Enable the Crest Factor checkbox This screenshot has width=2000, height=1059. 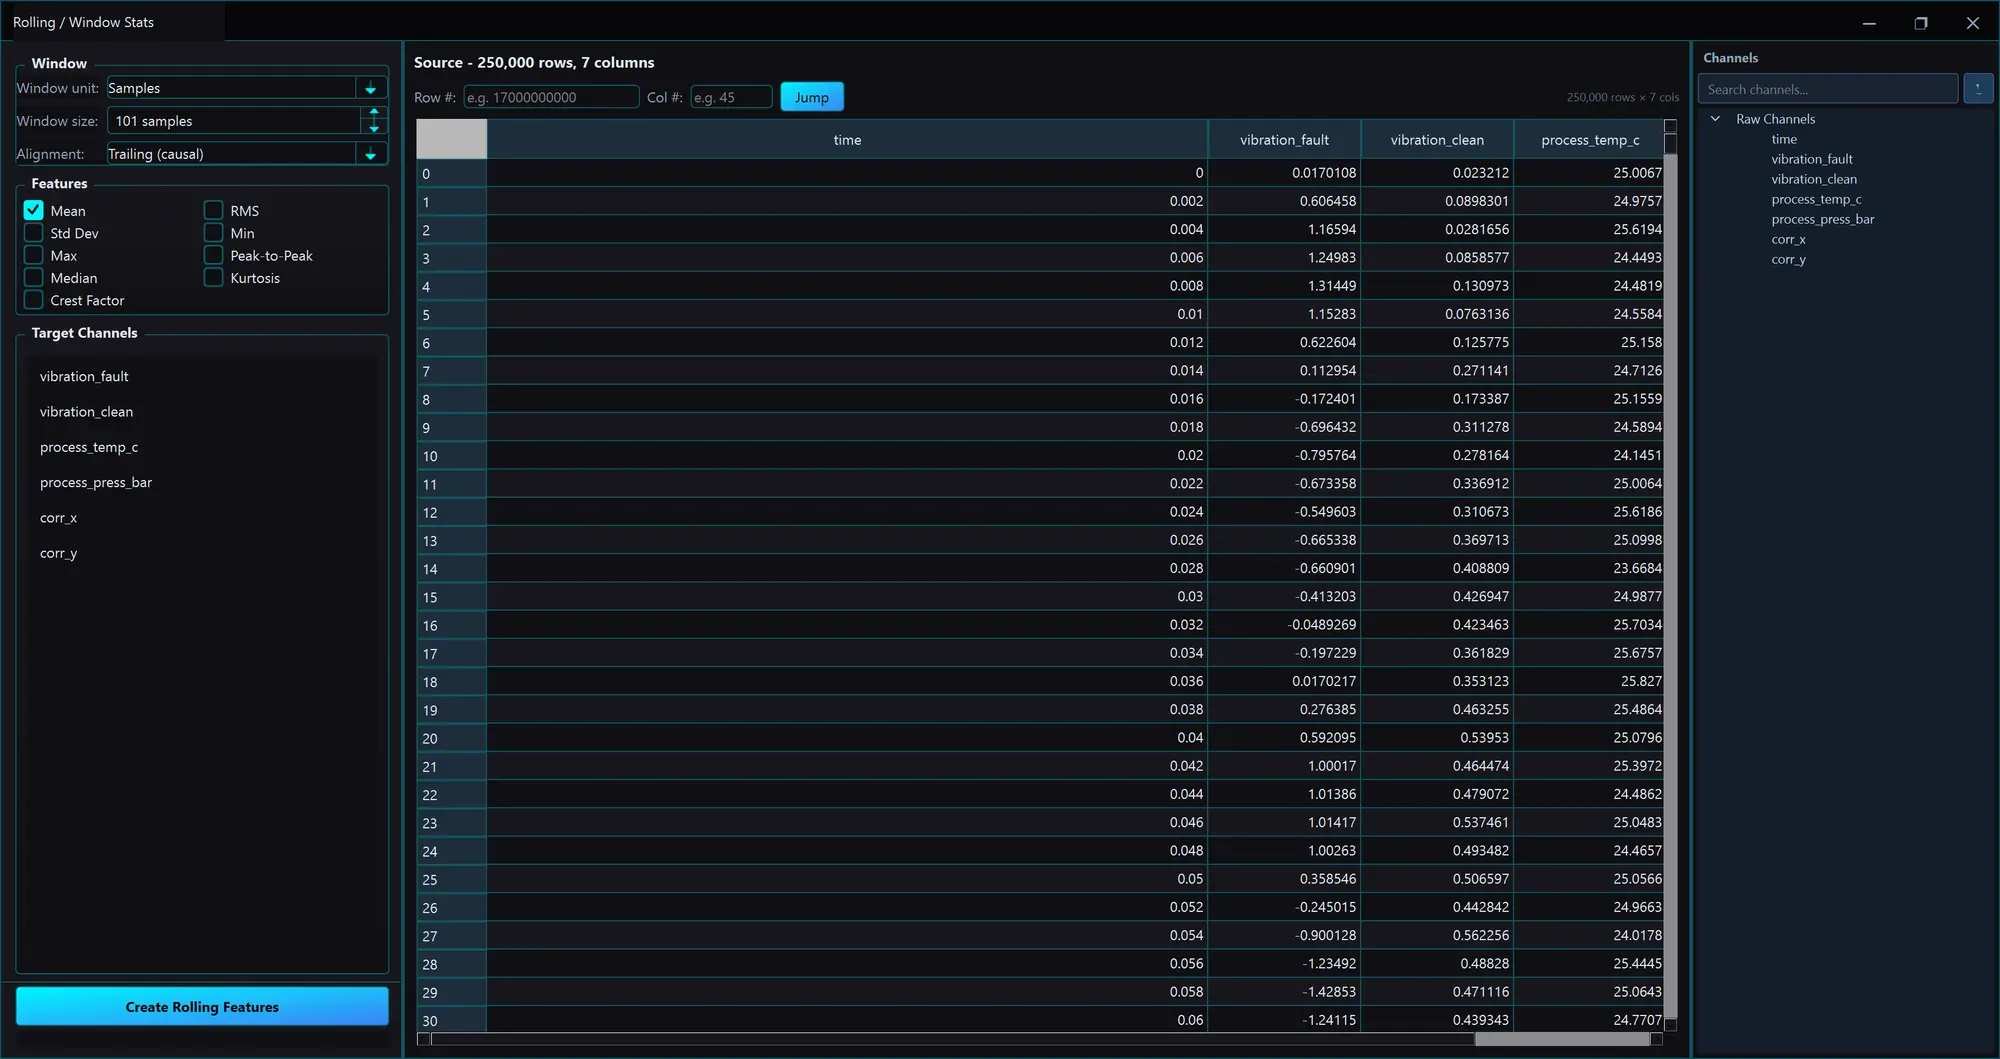coord(34,300)
